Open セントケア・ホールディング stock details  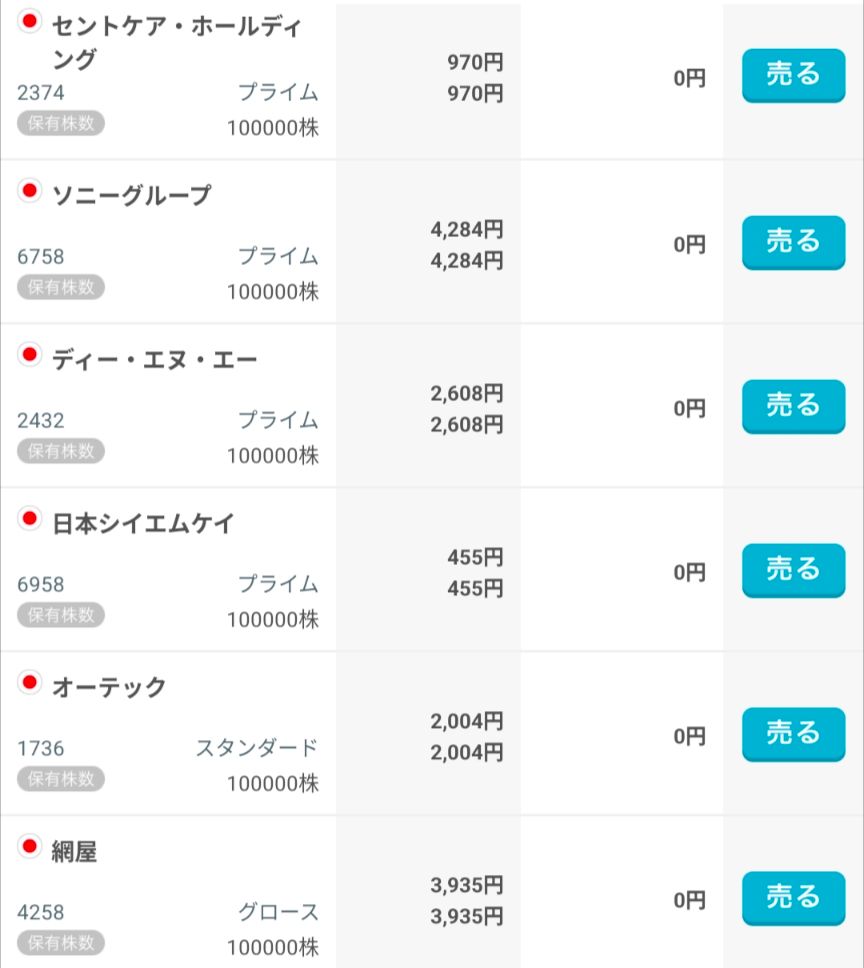coord(175,42)
